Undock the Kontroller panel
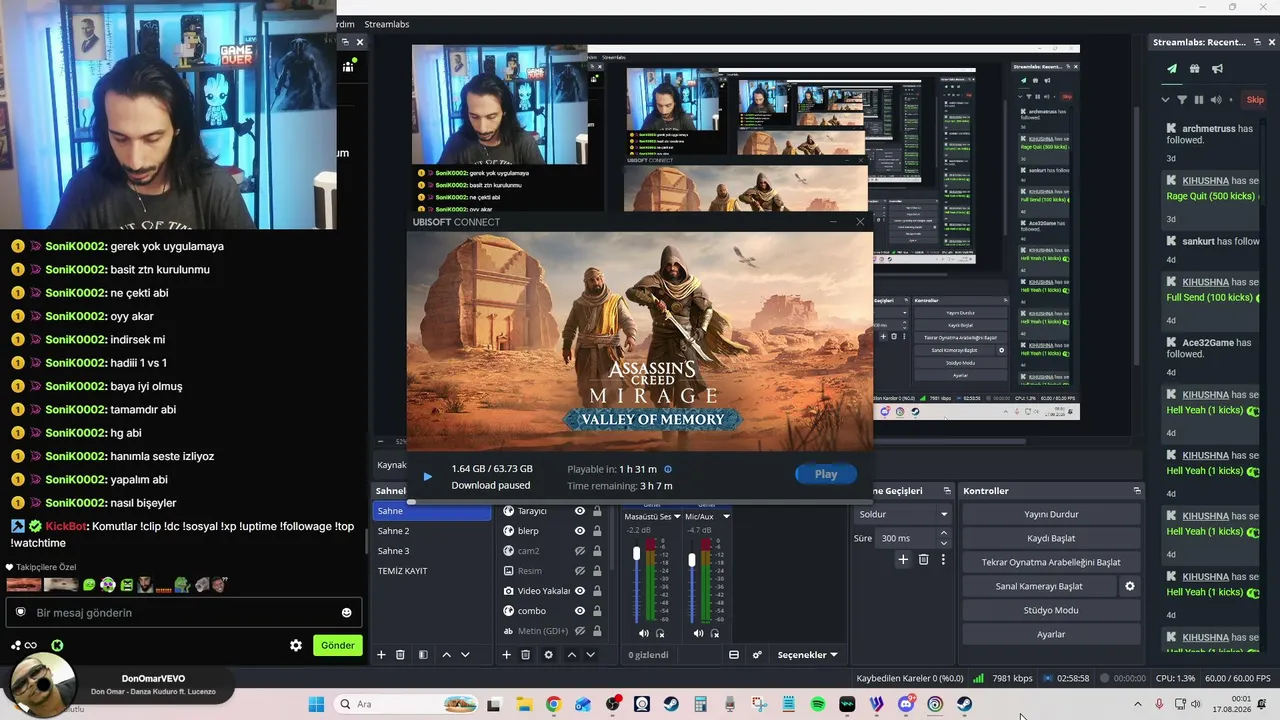1280x720 pixels. pyautogui.click(x=1137, y=491)
